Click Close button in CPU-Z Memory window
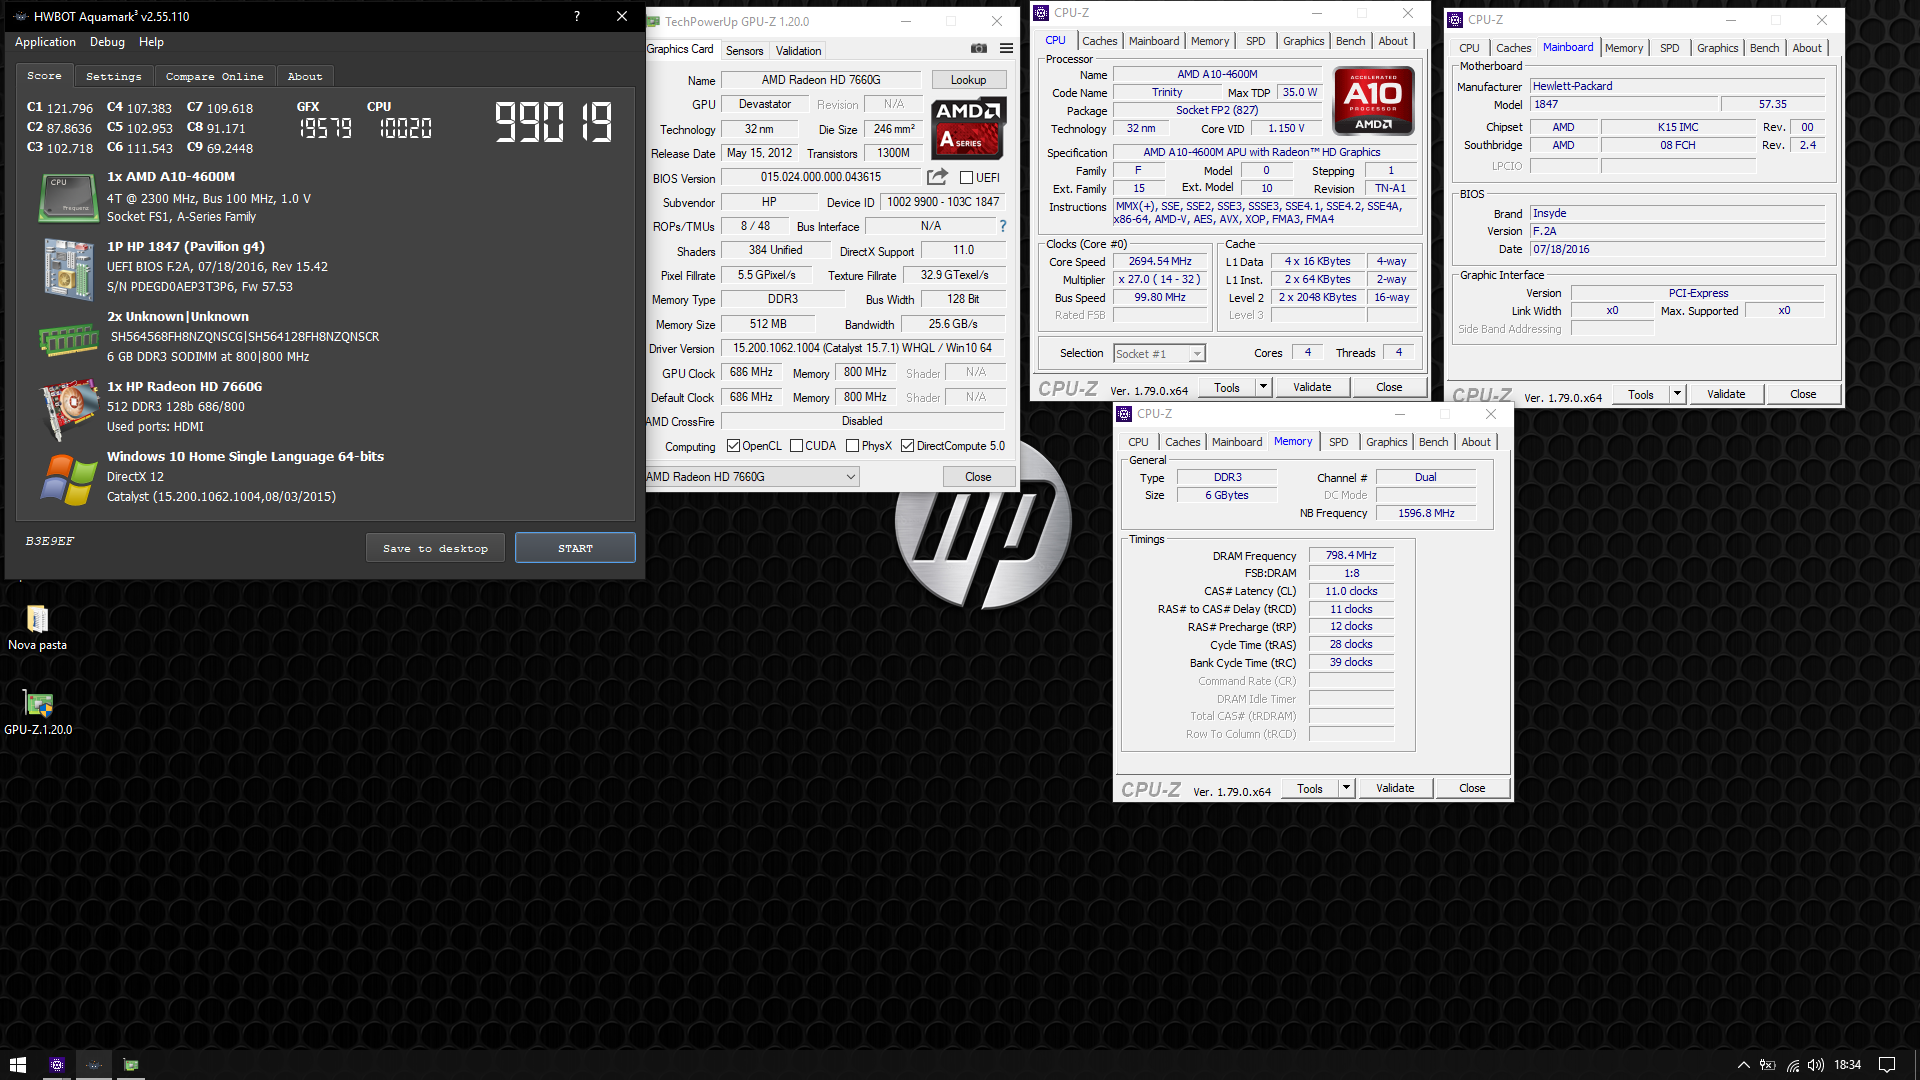Image resolution: width=1920 pixels, height=1080 pixels. click(x=1472, y=788)
